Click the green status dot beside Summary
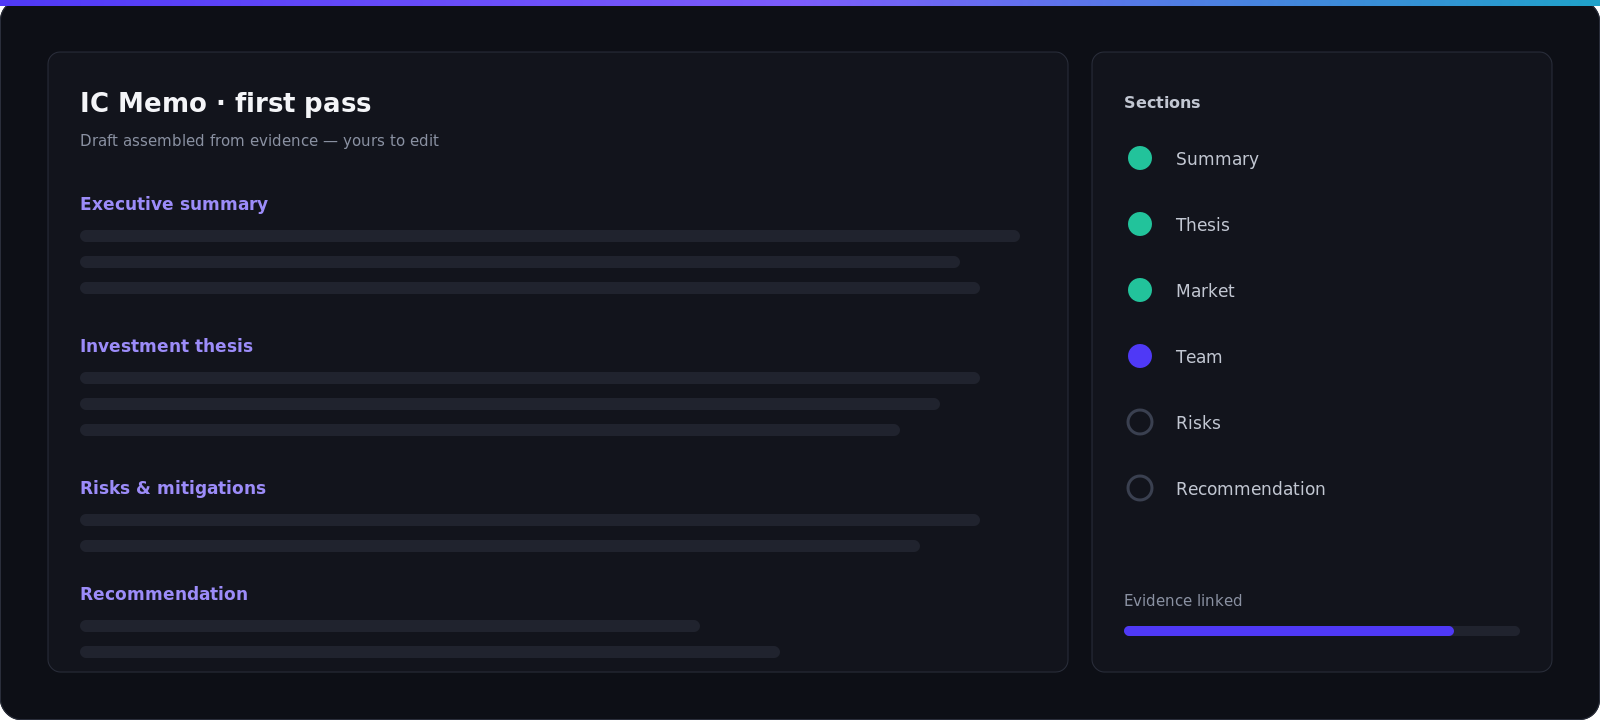Image resolution: width=1600 pixels, height=720 pixels. (1140, 158)
